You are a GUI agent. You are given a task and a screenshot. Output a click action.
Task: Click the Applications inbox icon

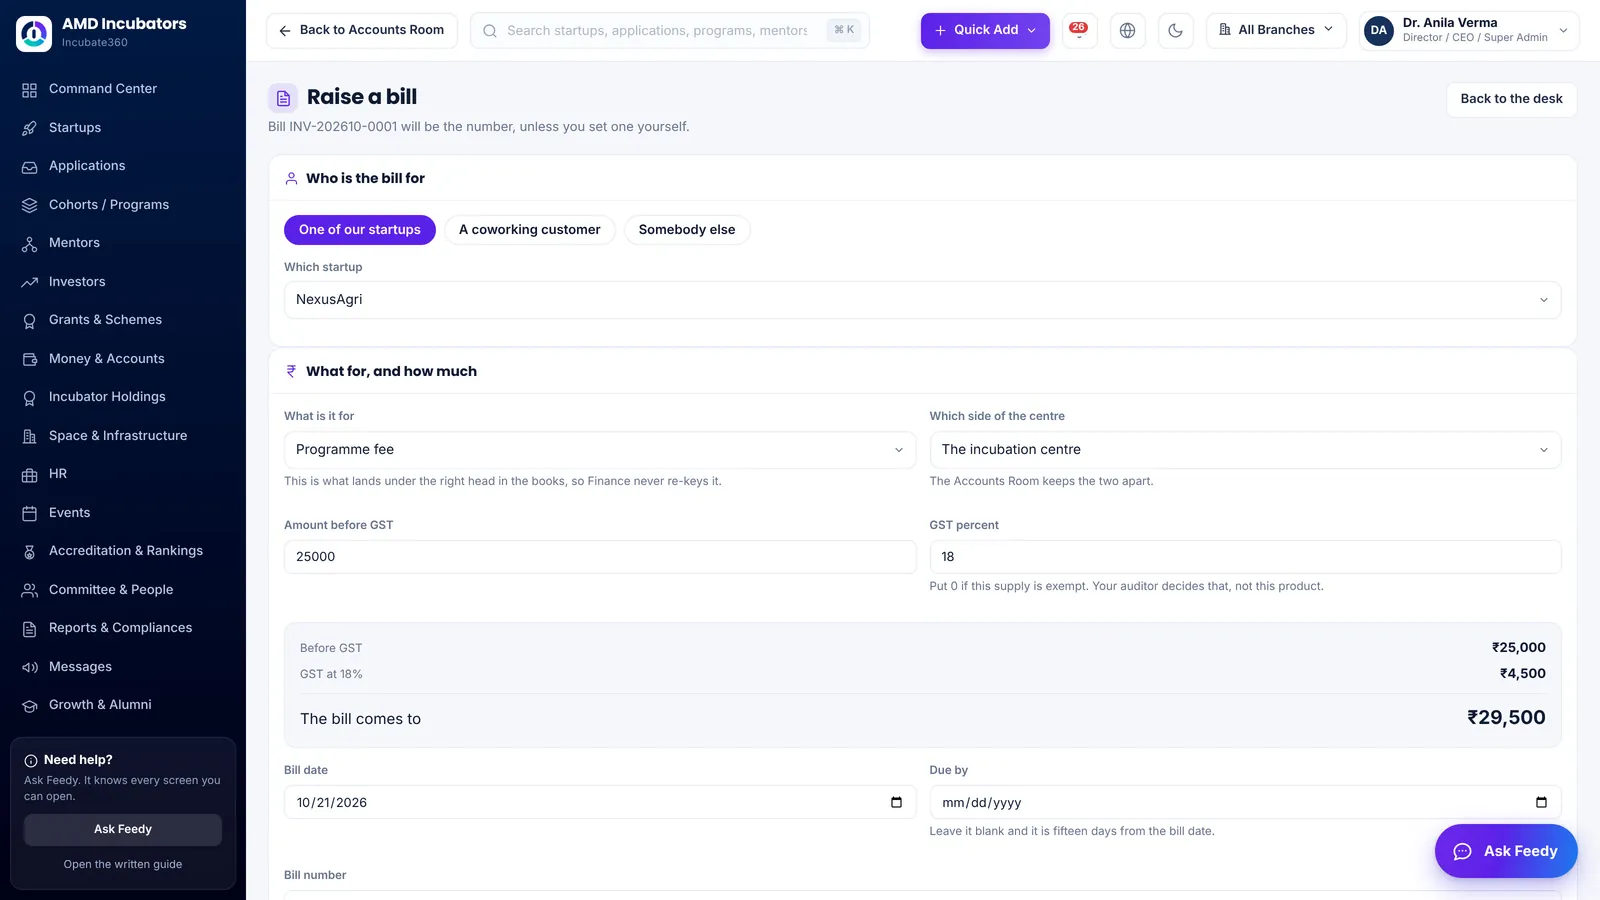pos(30,167)
